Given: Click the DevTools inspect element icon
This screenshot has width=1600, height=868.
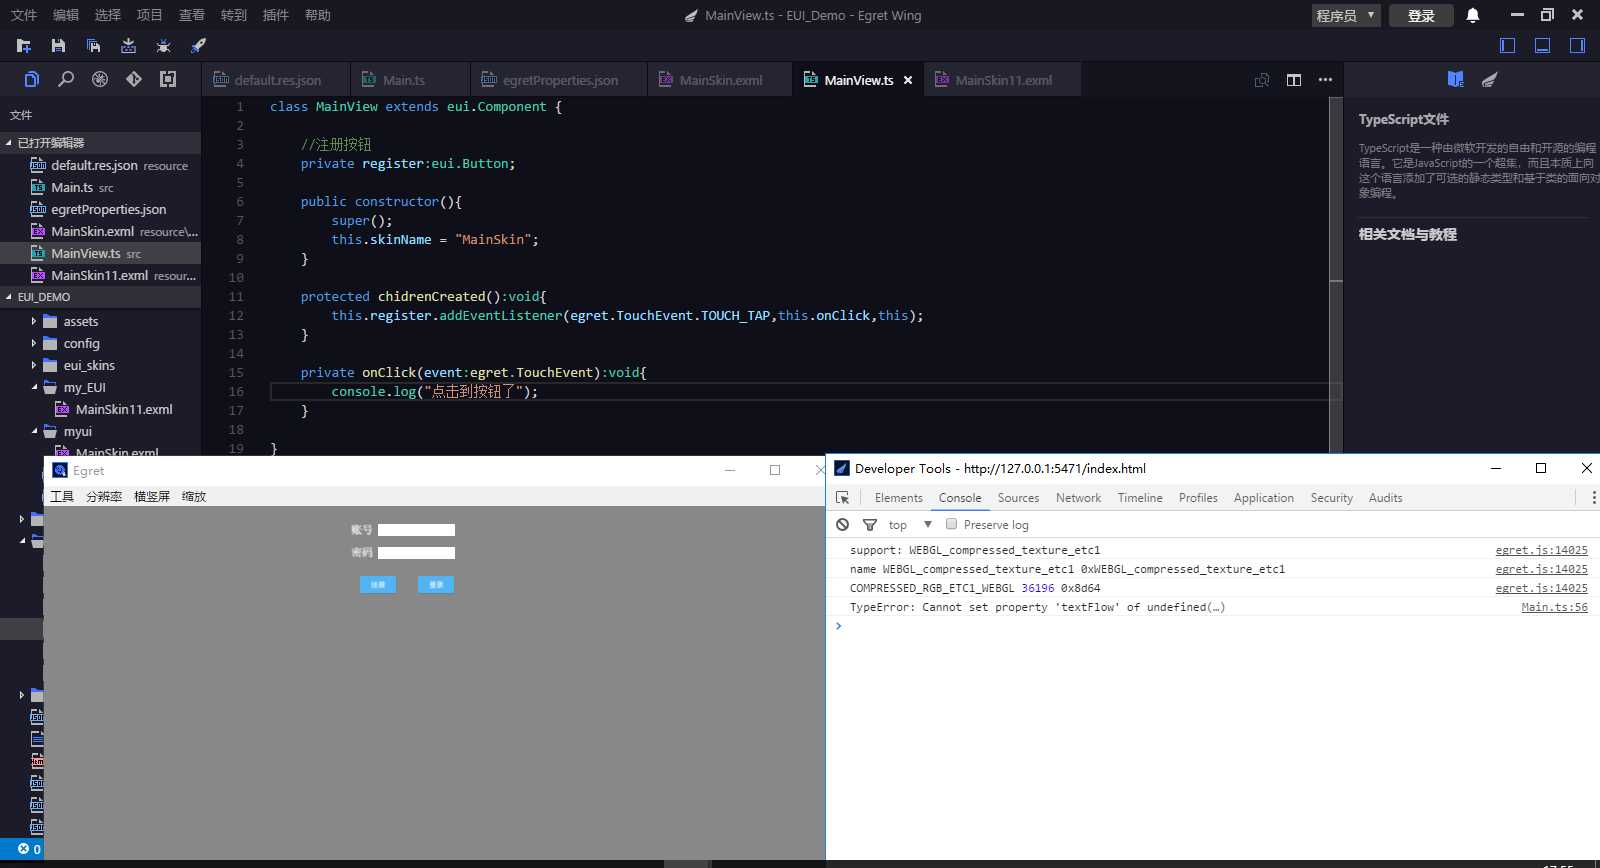Looking at the screenshot, I should [x=843, y=497].
